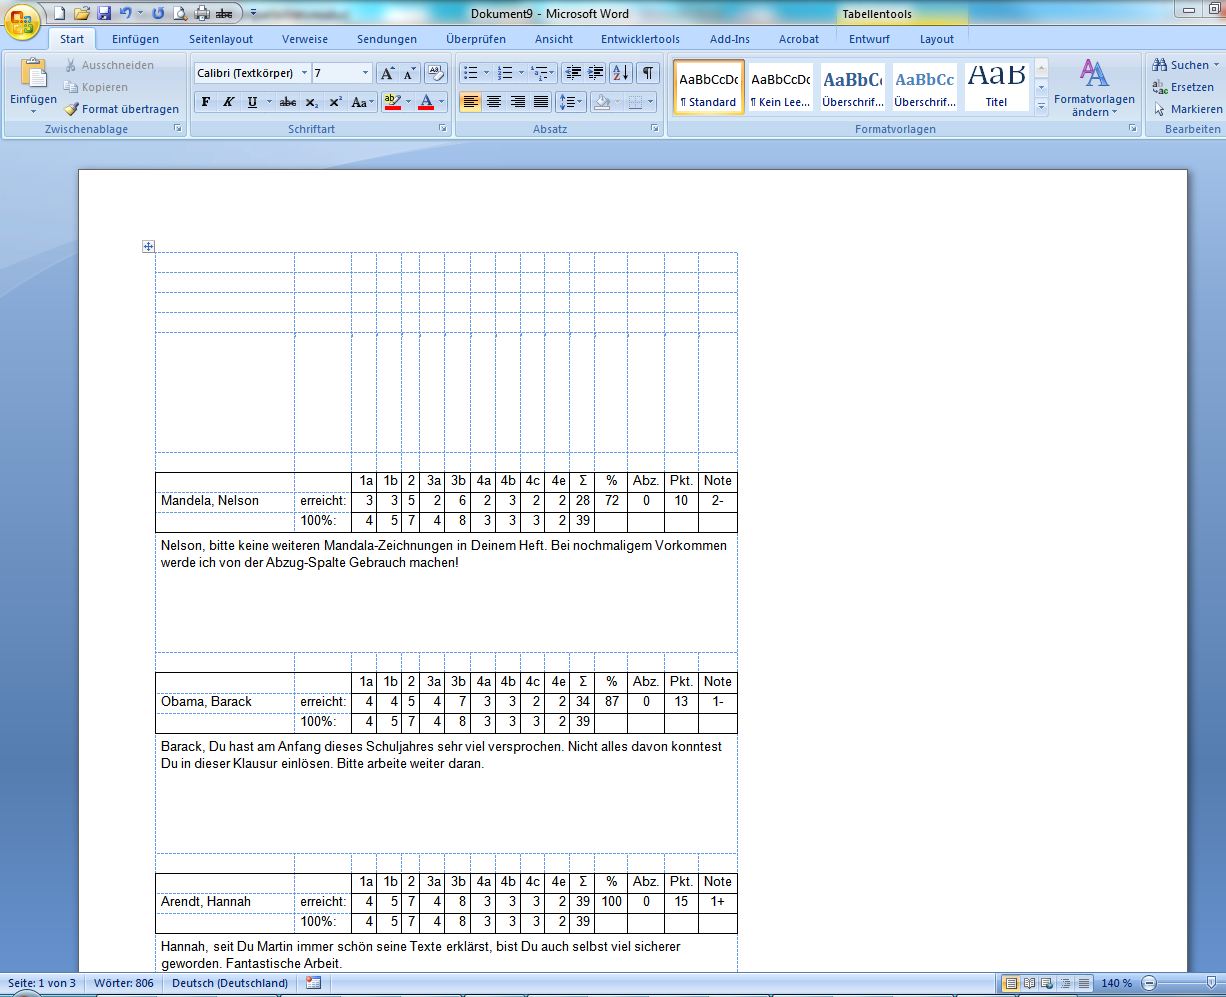Open the change case Aa dropdown
The width and height of the screenshot is (1226, 997).
[x=363, y=102]
